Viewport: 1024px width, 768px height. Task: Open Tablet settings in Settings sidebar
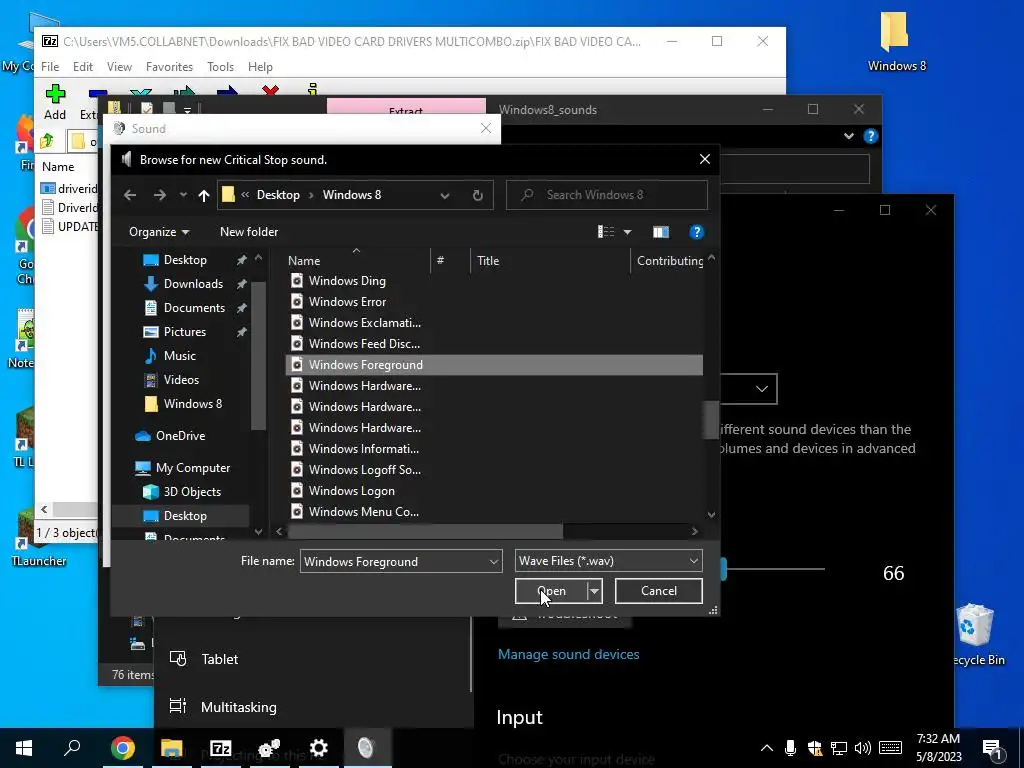[x=219, y=659]
